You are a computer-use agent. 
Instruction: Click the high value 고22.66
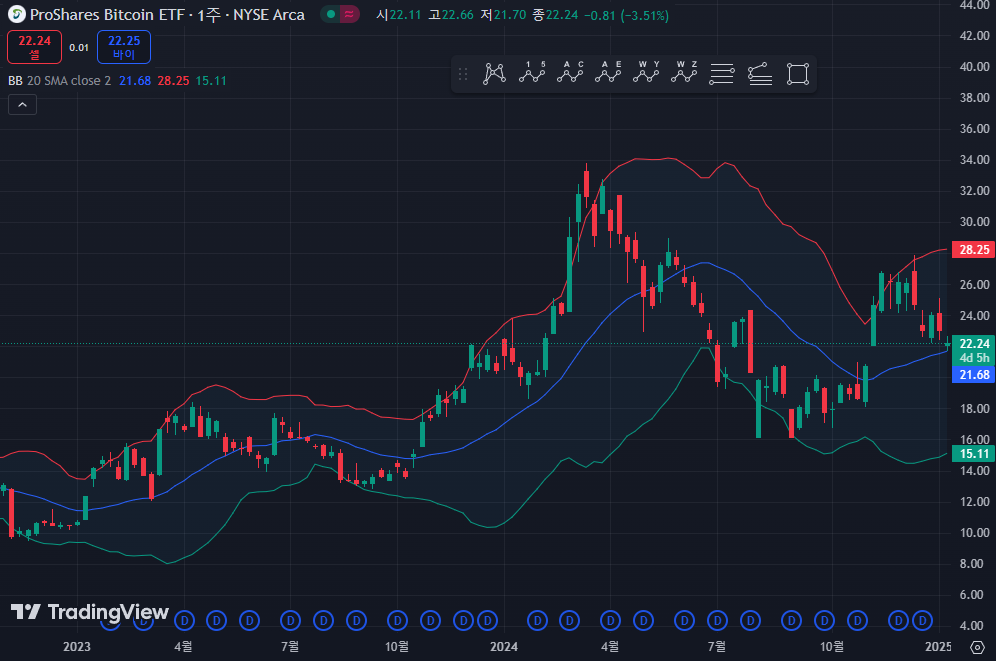pos(451,15)
